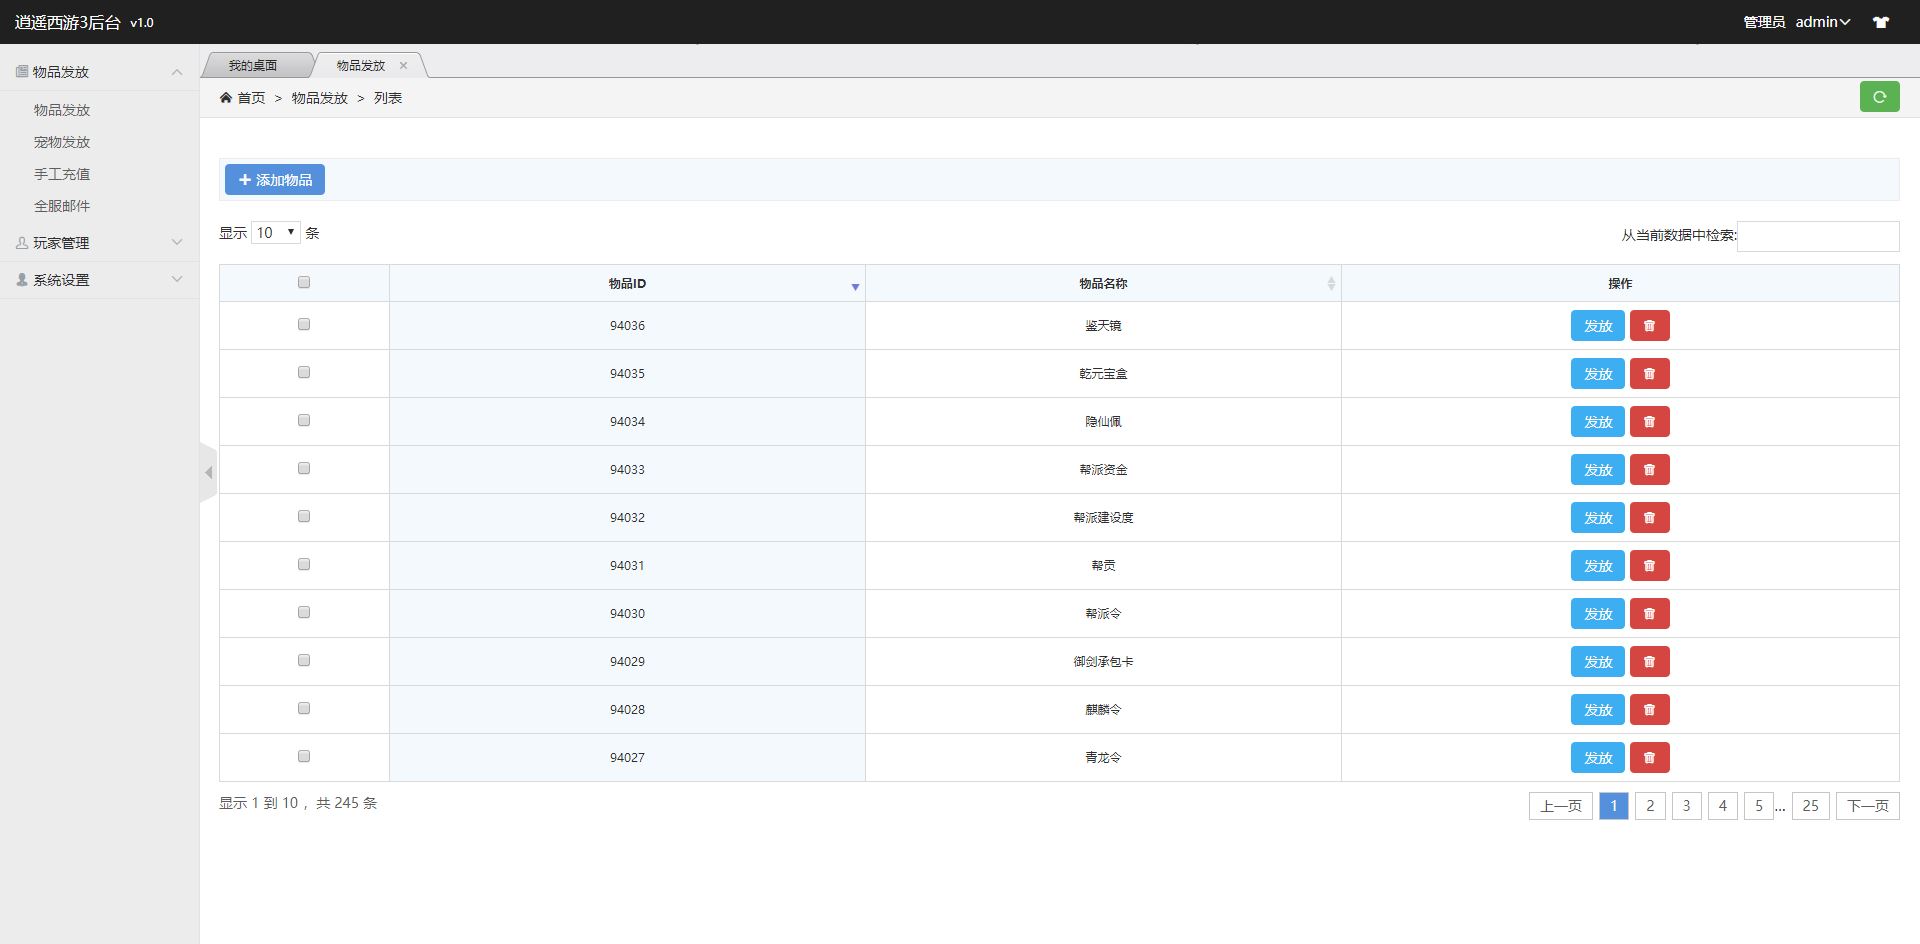1920x944 pixels.
Task: Collapse the sidebar with the left arrow handle
Action: pyautogui.click(x=208, y=472)
